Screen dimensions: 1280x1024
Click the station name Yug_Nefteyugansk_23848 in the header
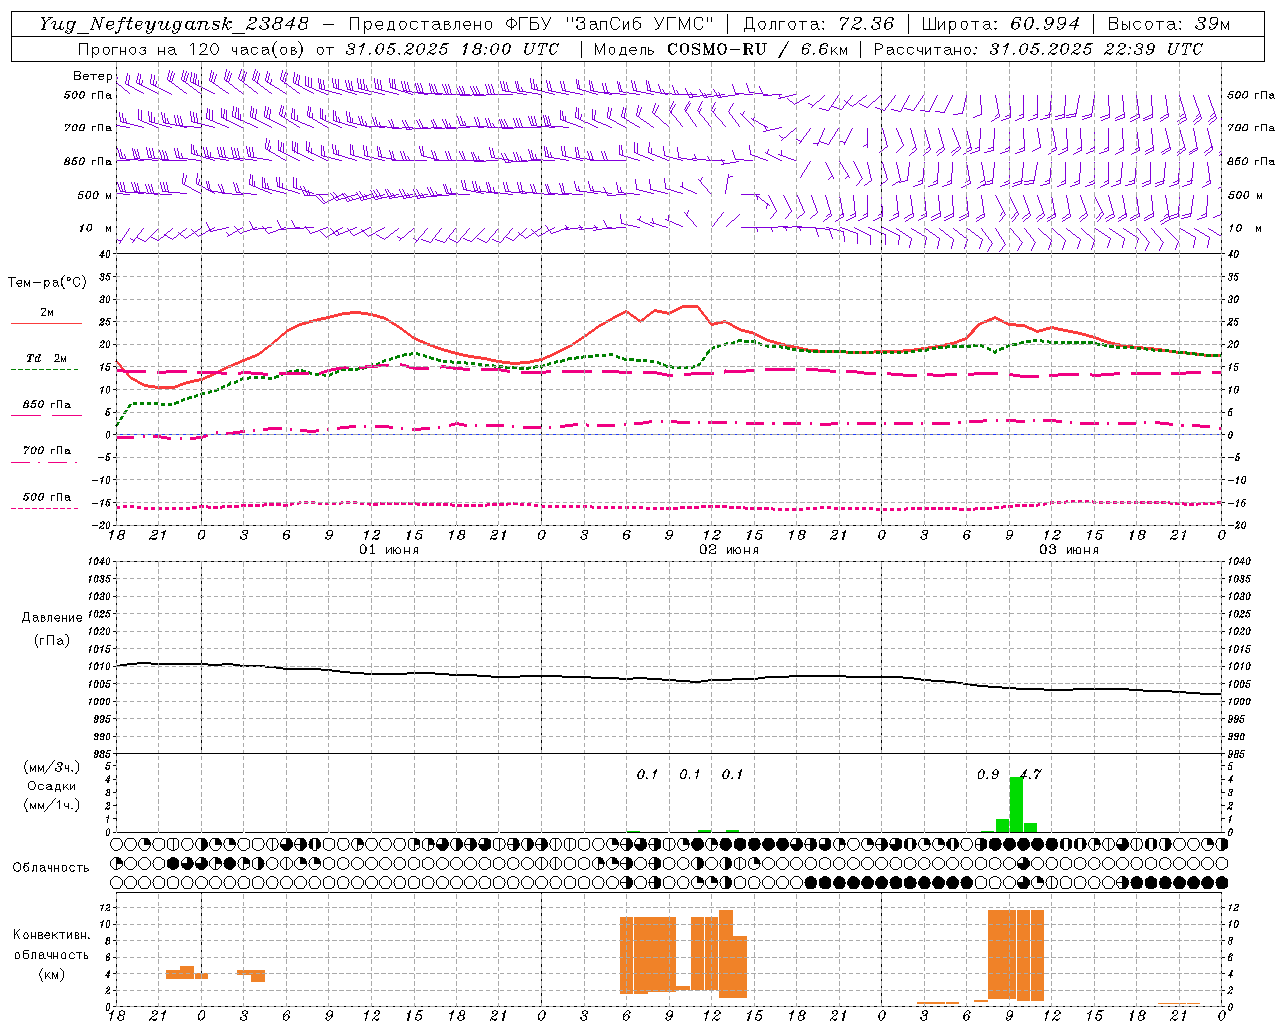[174, 24]
